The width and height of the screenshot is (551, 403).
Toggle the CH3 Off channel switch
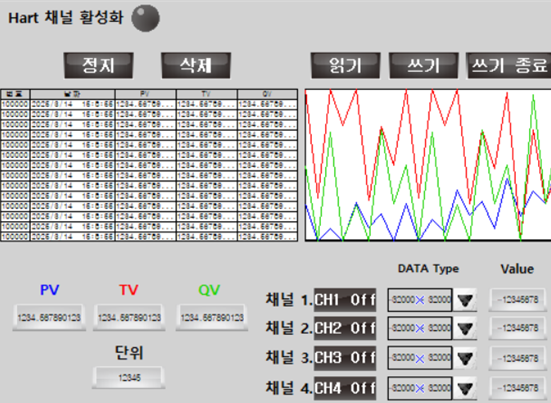[x=345, y=358]
